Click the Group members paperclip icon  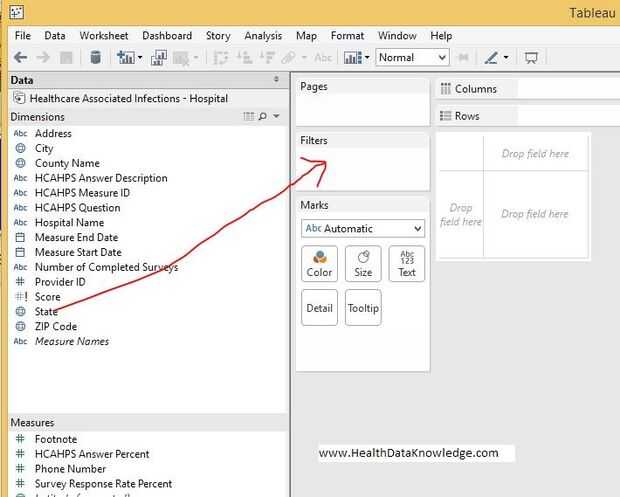[289, 58]
